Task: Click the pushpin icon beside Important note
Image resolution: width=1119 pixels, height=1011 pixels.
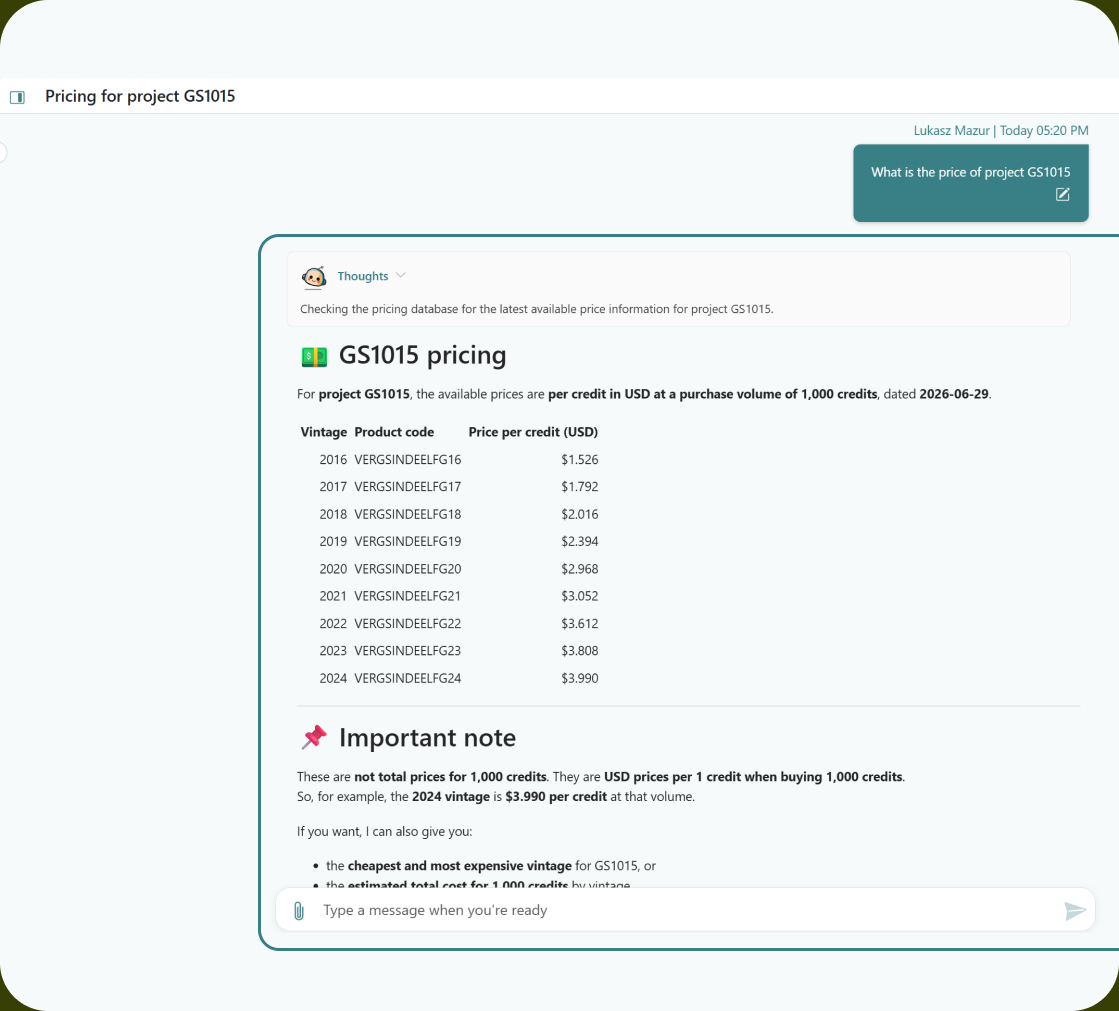Action: click(x=314, y=737)
